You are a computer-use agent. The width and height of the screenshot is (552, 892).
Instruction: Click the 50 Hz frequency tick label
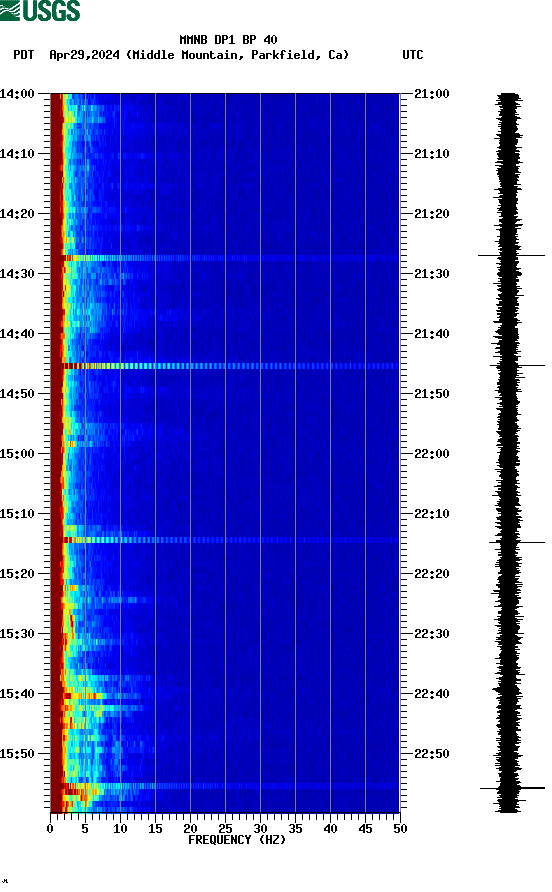pos(401,829)
